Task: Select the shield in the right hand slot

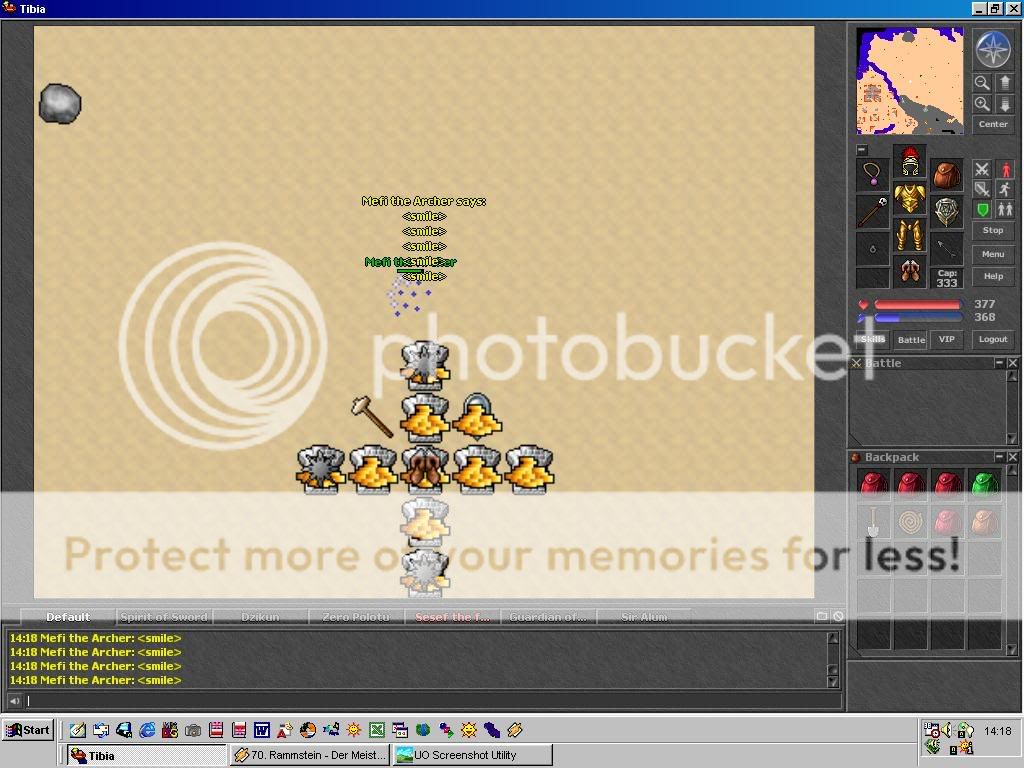Action: click(x=946, y=212)
